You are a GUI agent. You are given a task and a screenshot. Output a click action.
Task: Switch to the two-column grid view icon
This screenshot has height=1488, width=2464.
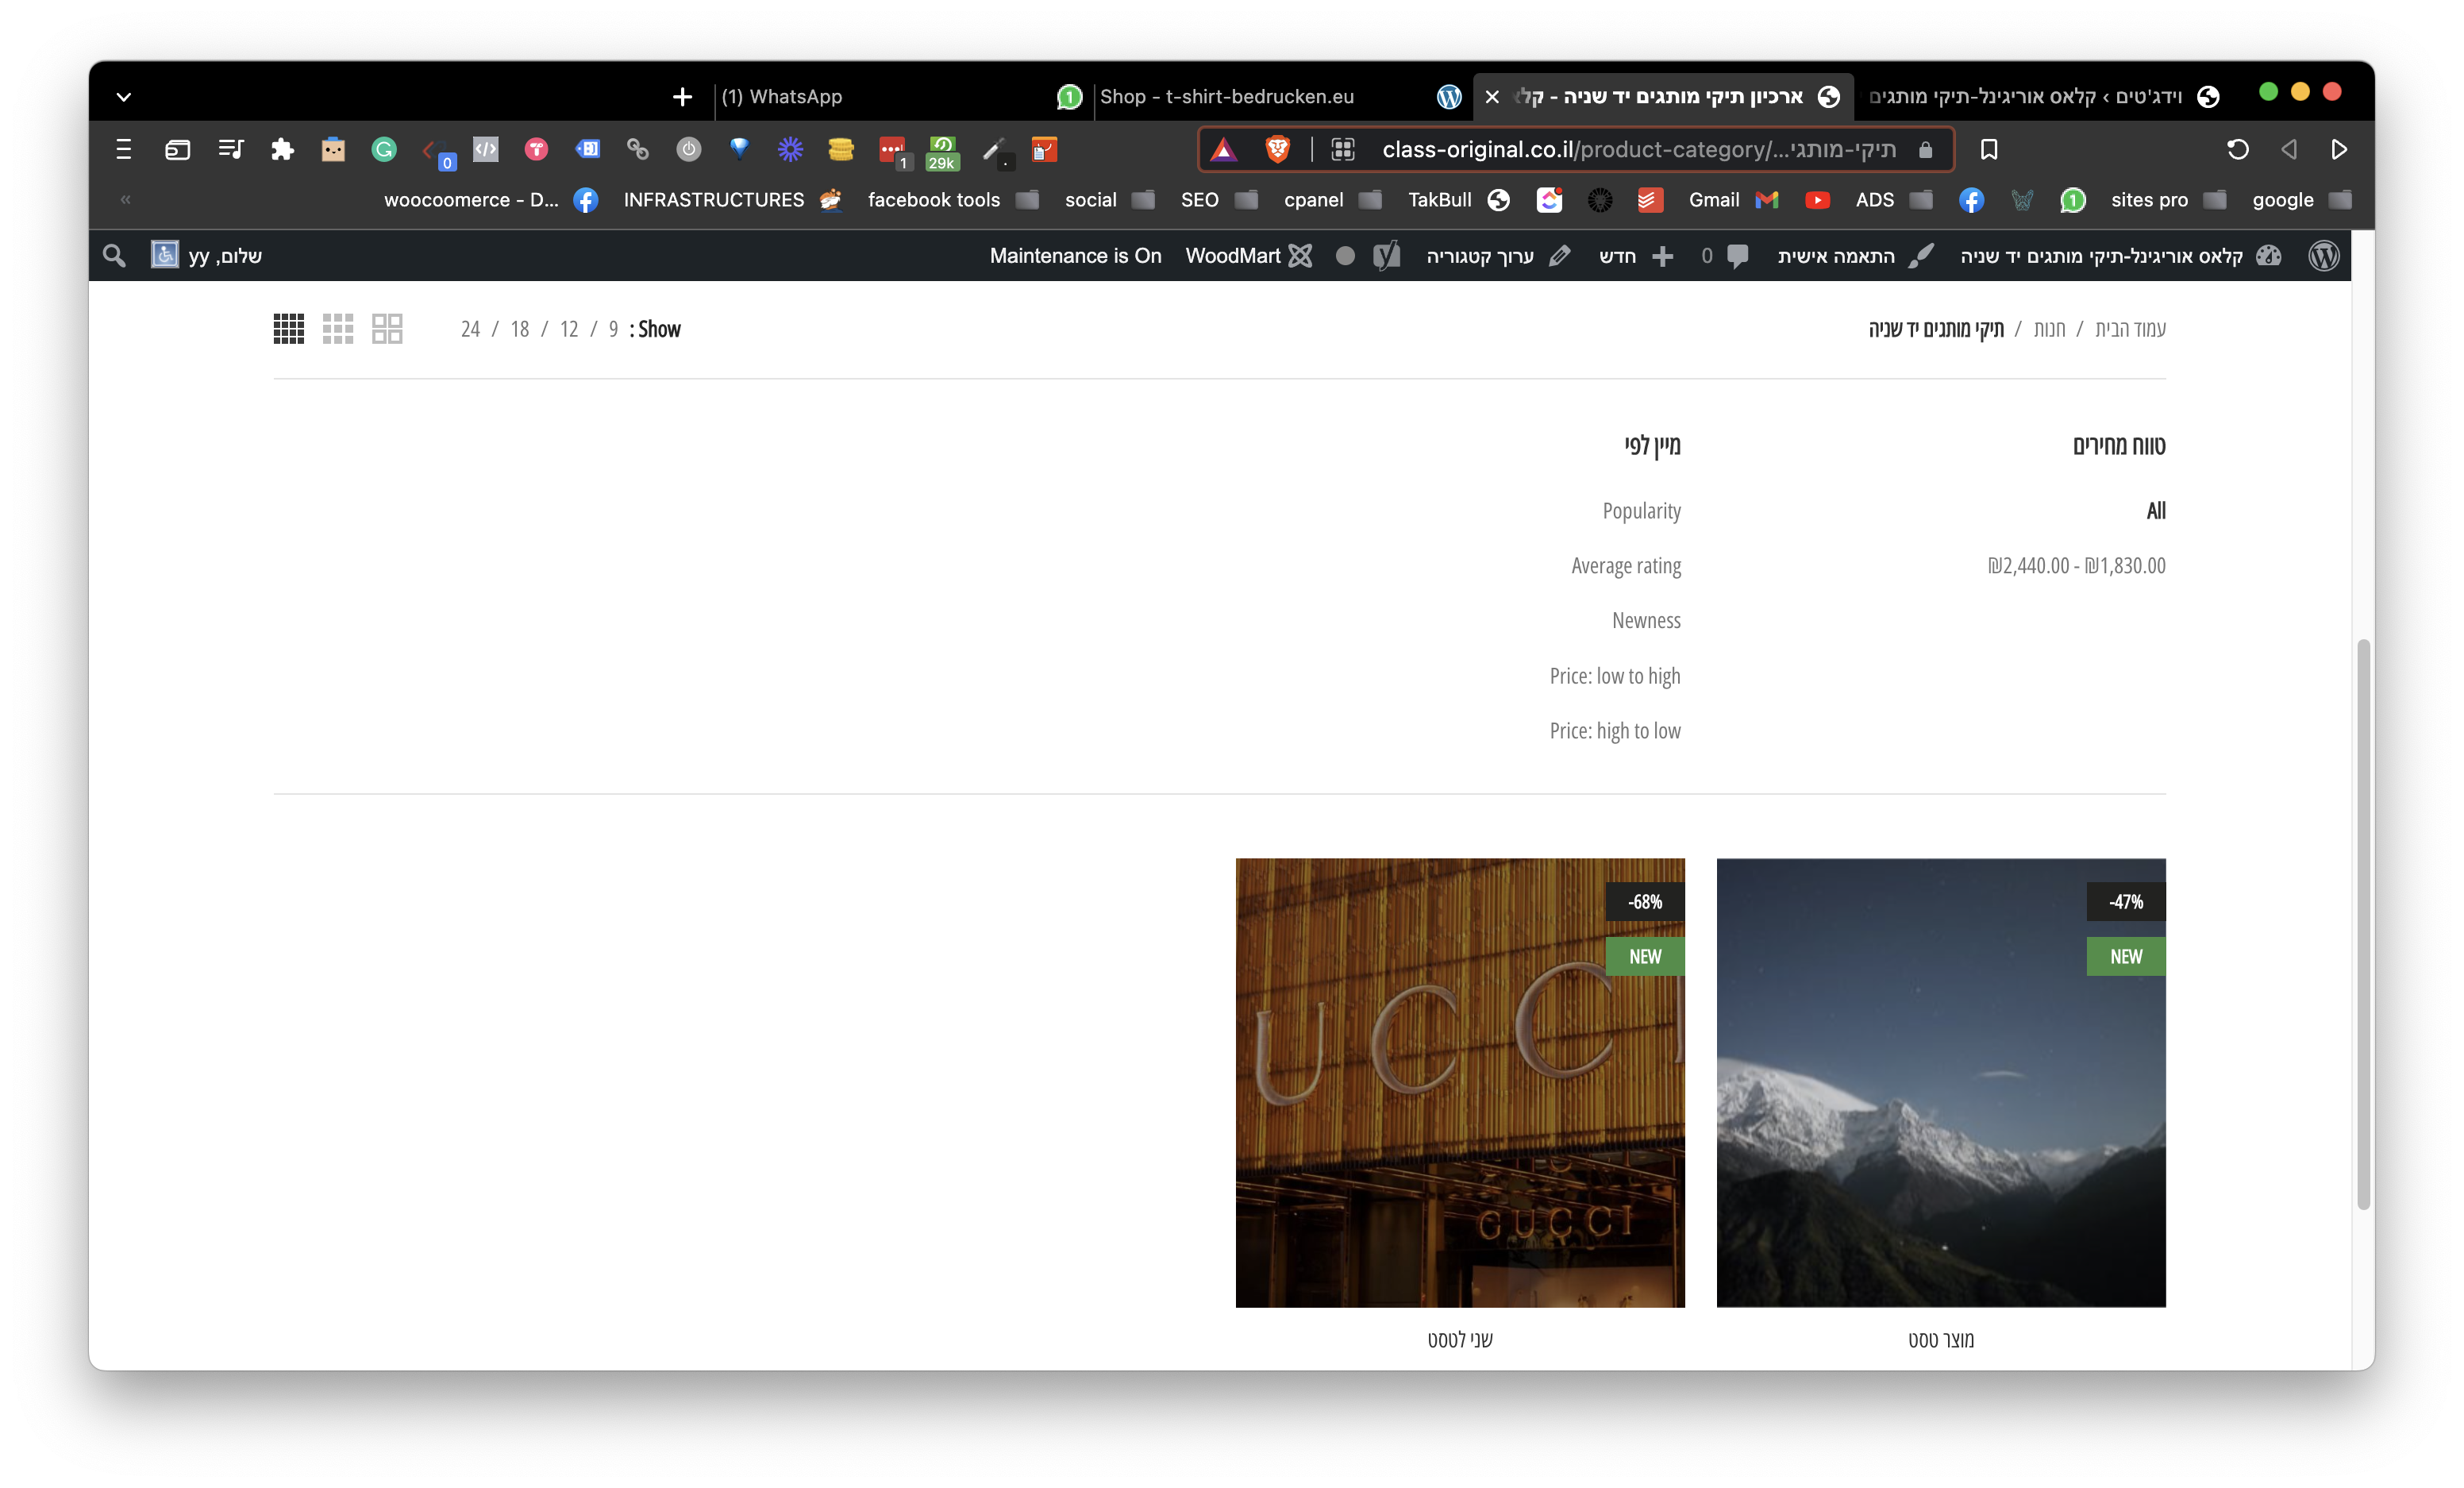tap(387, 329)
